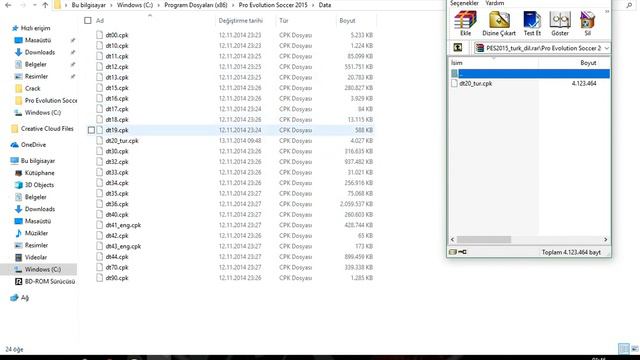Sort WinRAR list by Boyut column
The height and width of the screenshot is (360, 640).
pos(588,63)
